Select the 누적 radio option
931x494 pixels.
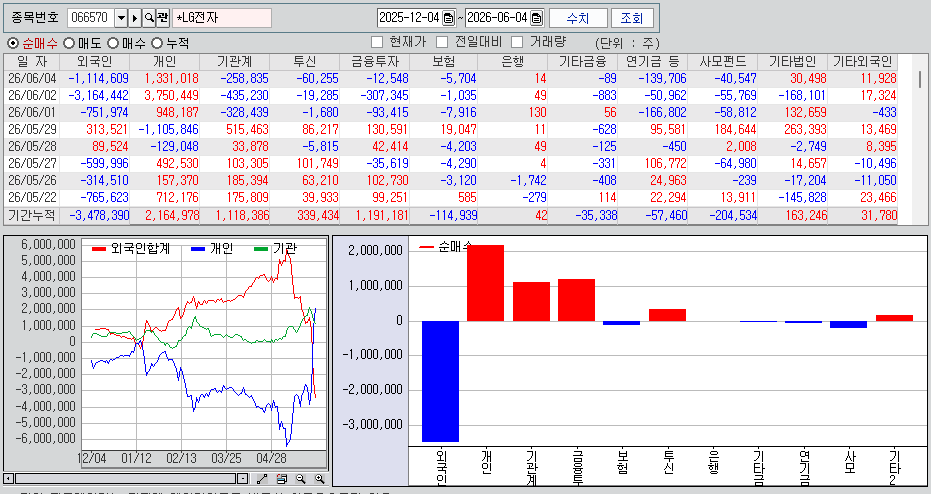tap(157, 43)
